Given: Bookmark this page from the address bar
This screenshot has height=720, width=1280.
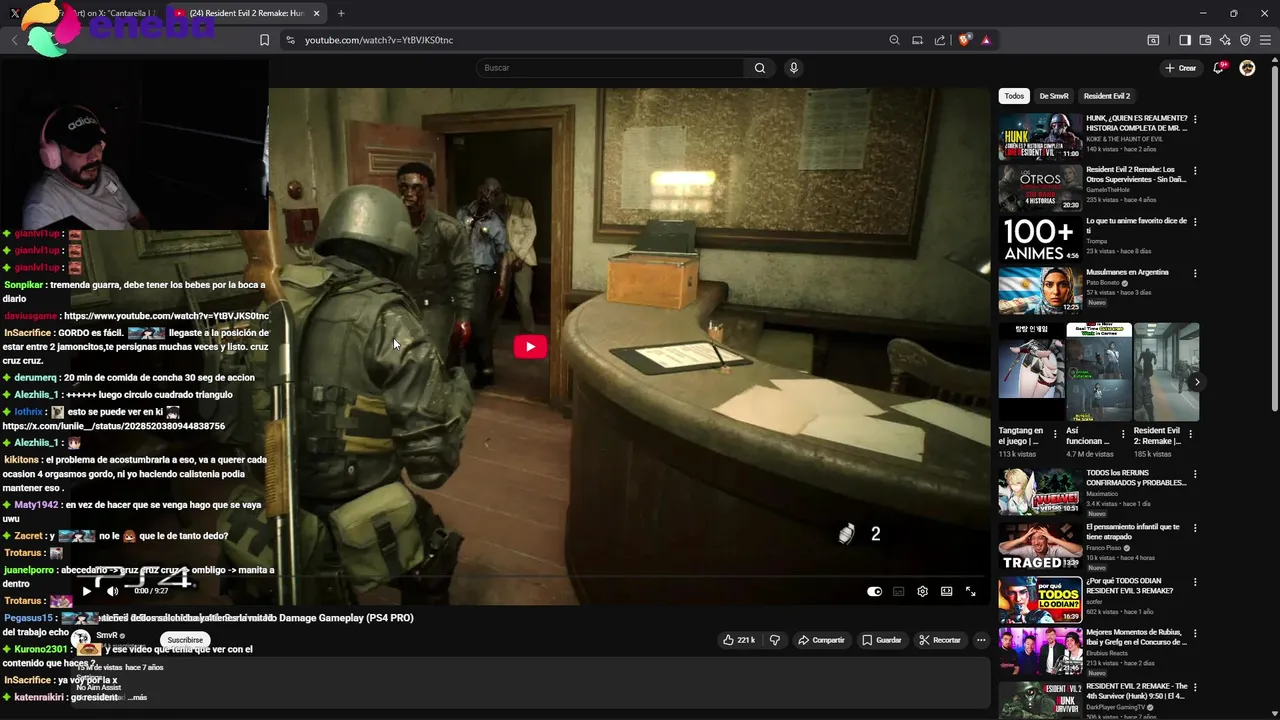Looking at the screenshot, I should pos(264,40).
